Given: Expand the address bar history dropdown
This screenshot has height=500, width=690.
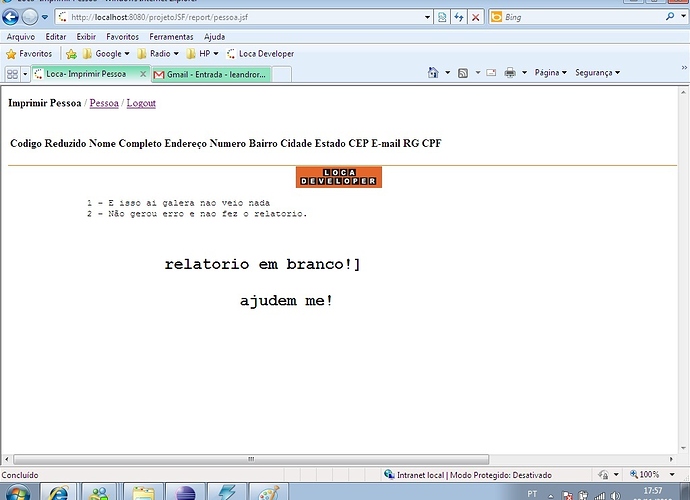Looking at the screenshot, I should coord(427,17).
